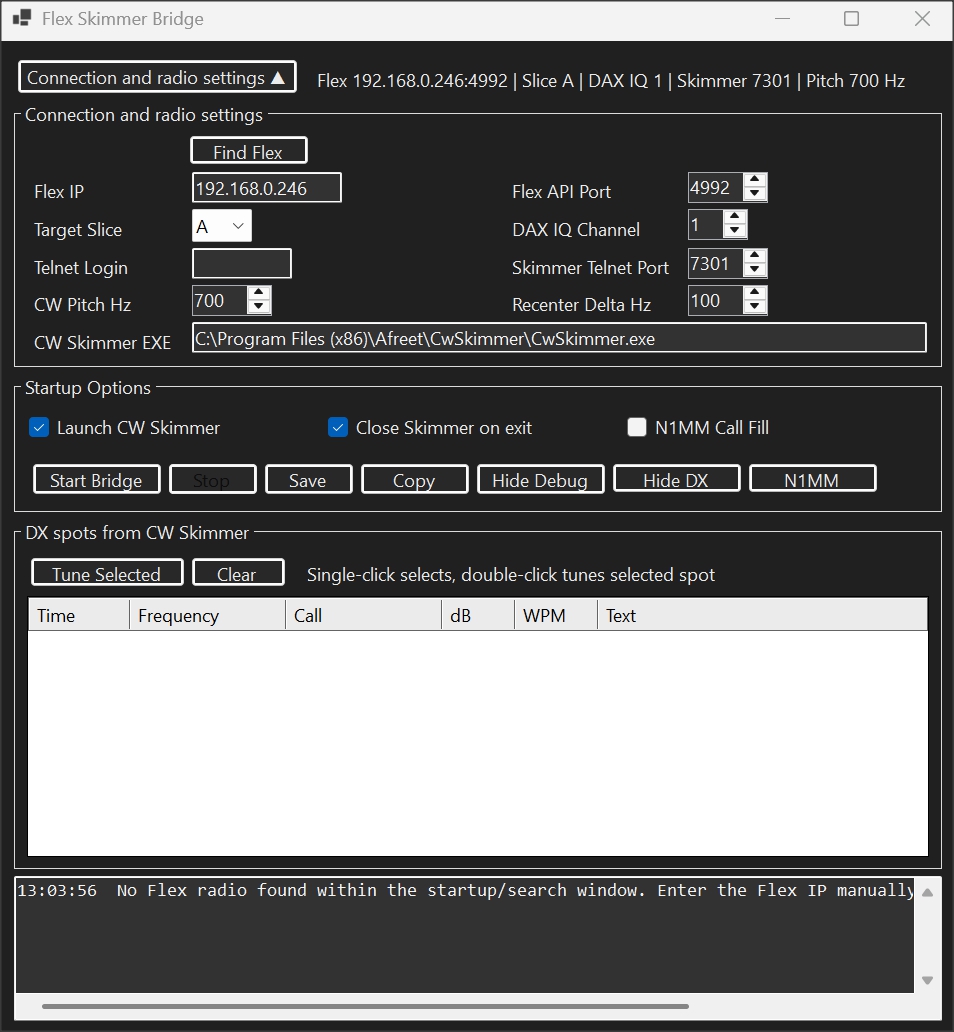Screen dimensions: 954x1032
Task: Increase the Skimmer Telnet Port value
Action: point(755,256)
